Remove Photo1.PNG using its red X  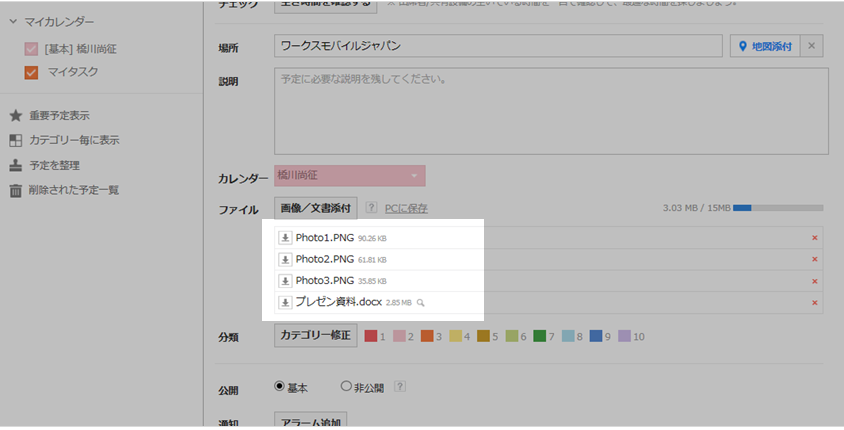coord(814,238)
